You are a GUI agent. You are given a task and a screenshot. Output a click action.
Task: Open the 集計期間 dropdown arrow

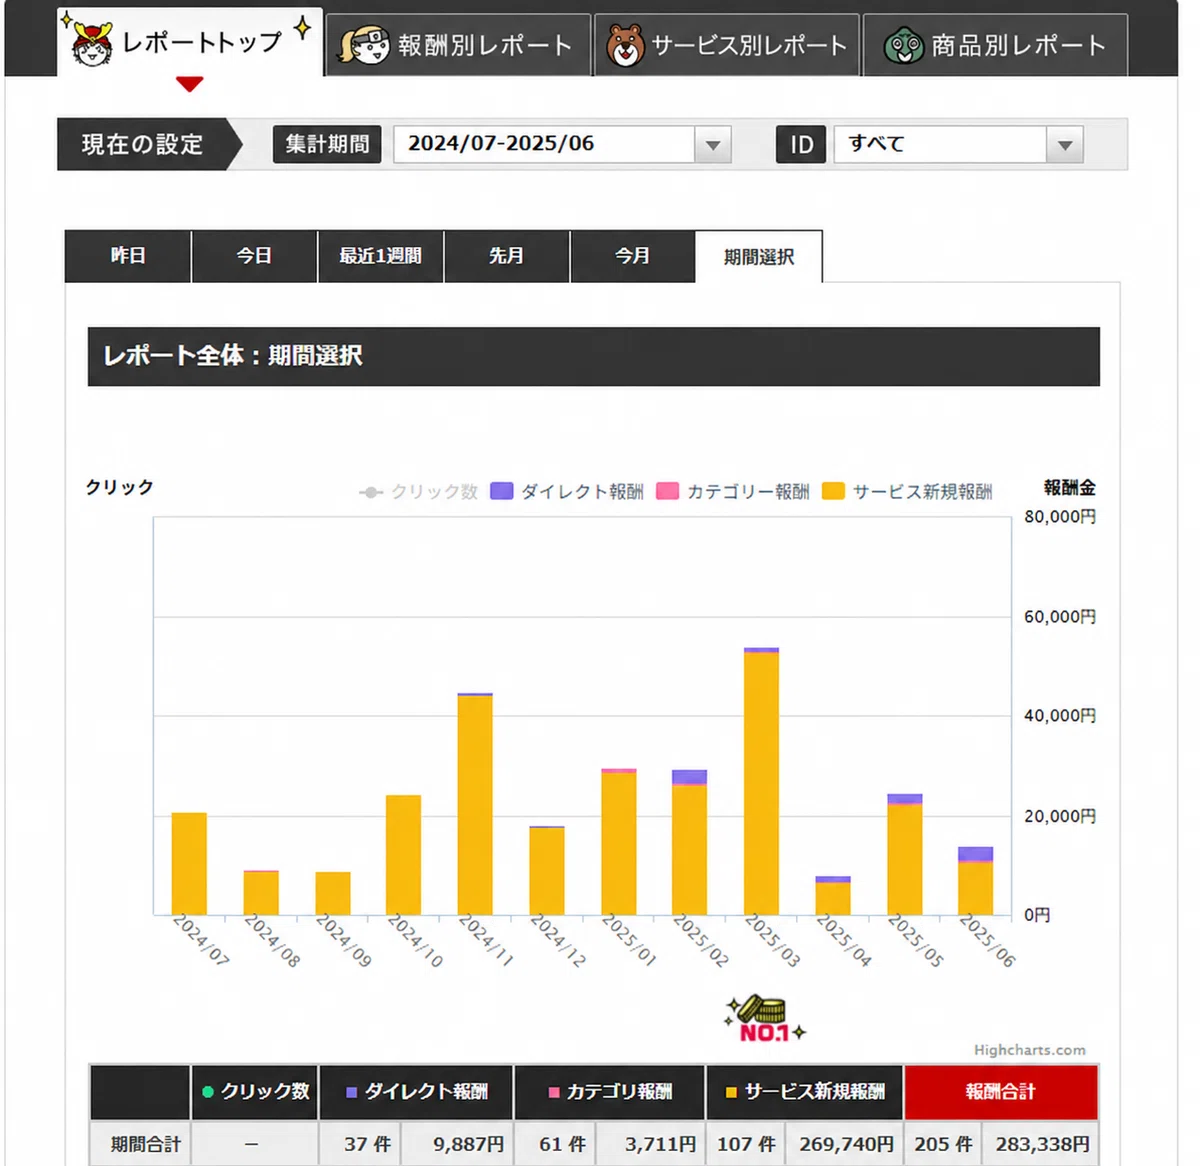713,145
